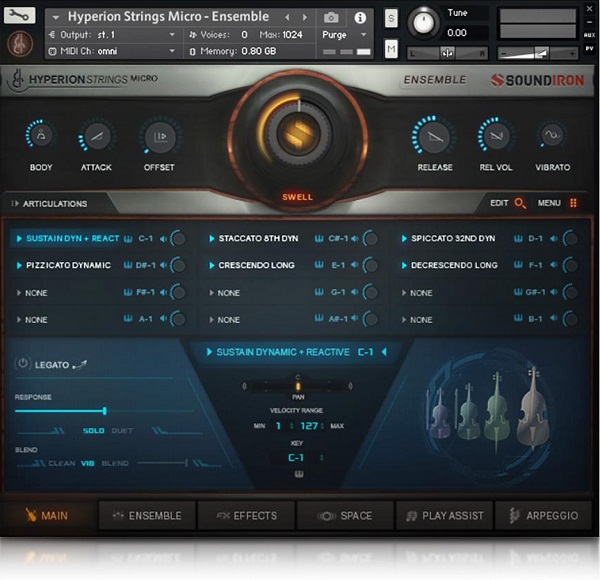The width and height of the screenshot is (600, 580).
Task: Mute the instrument with M button
Action: (x=391, y=49)
